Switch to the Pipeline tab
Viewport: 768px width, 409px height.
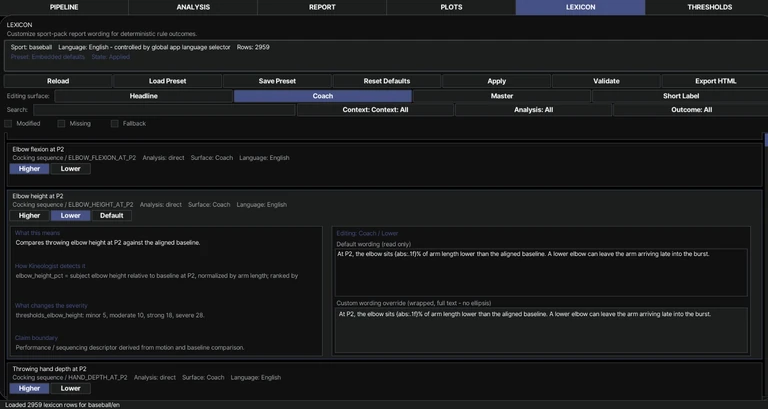pyautogui.click(x=64, y=7)
